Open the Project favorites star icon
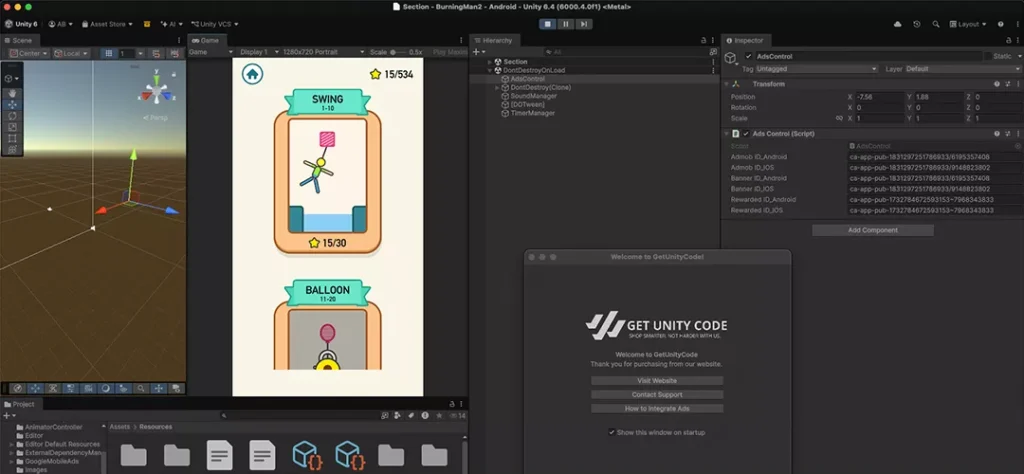 (439, 415)
